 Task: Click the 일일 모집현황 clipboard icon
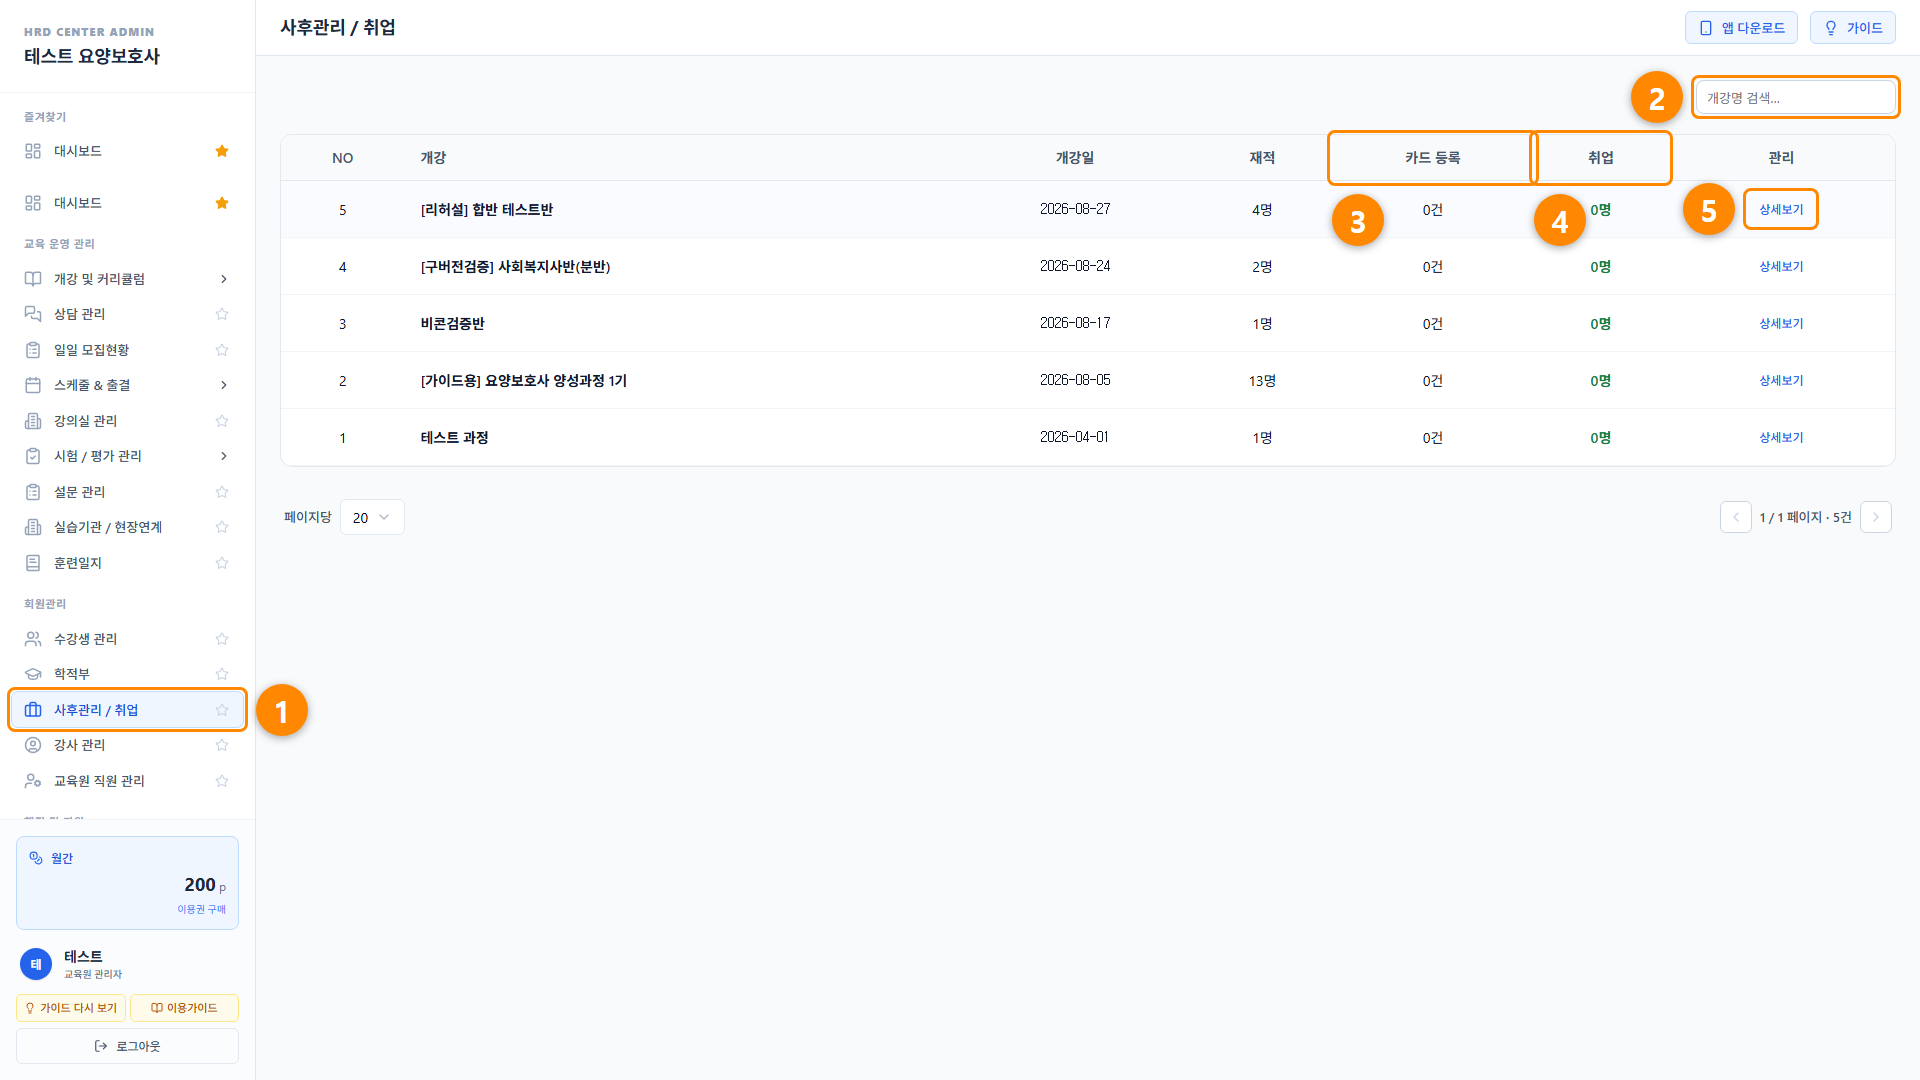(x=33, y=350)
